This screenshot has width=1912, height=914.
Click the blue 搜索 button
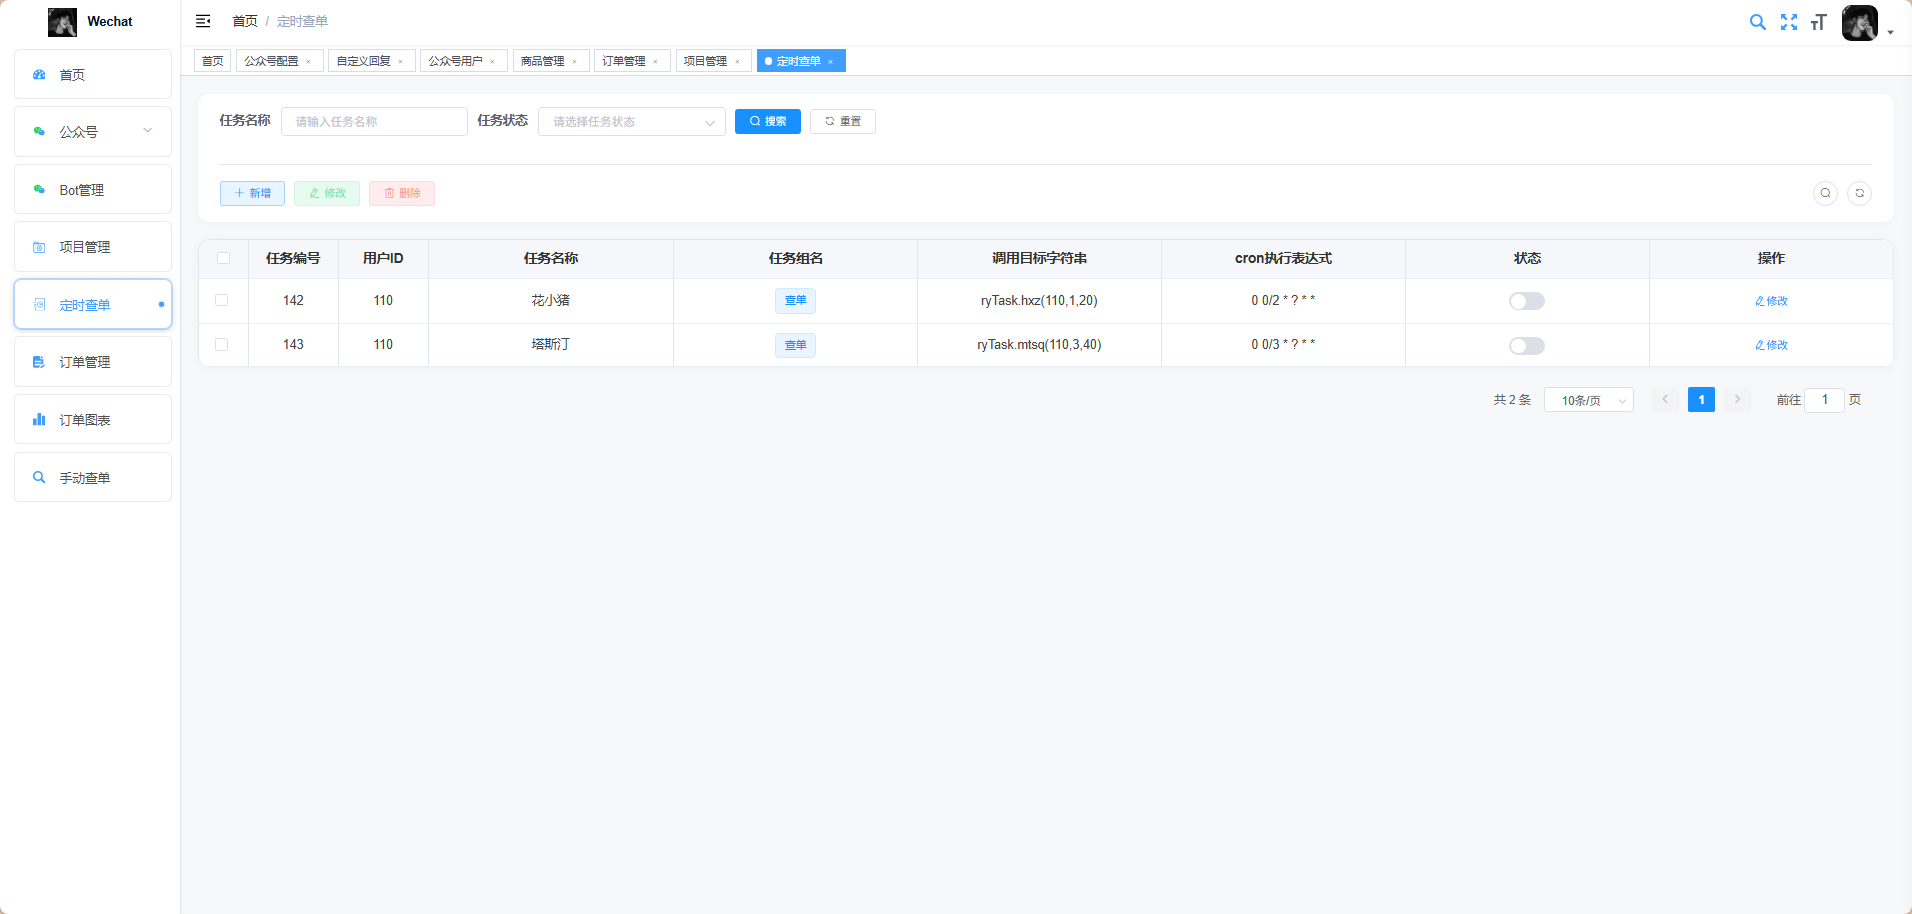tap(767, 121)
